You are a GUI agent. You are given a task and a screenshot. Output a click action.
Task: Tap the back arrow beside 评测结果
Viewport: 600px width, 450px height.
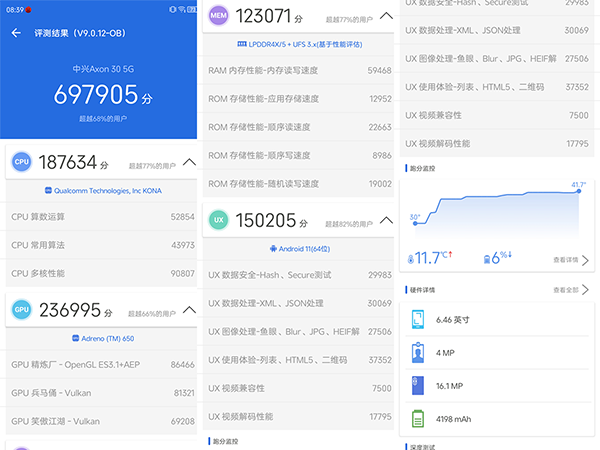(16, 33)
